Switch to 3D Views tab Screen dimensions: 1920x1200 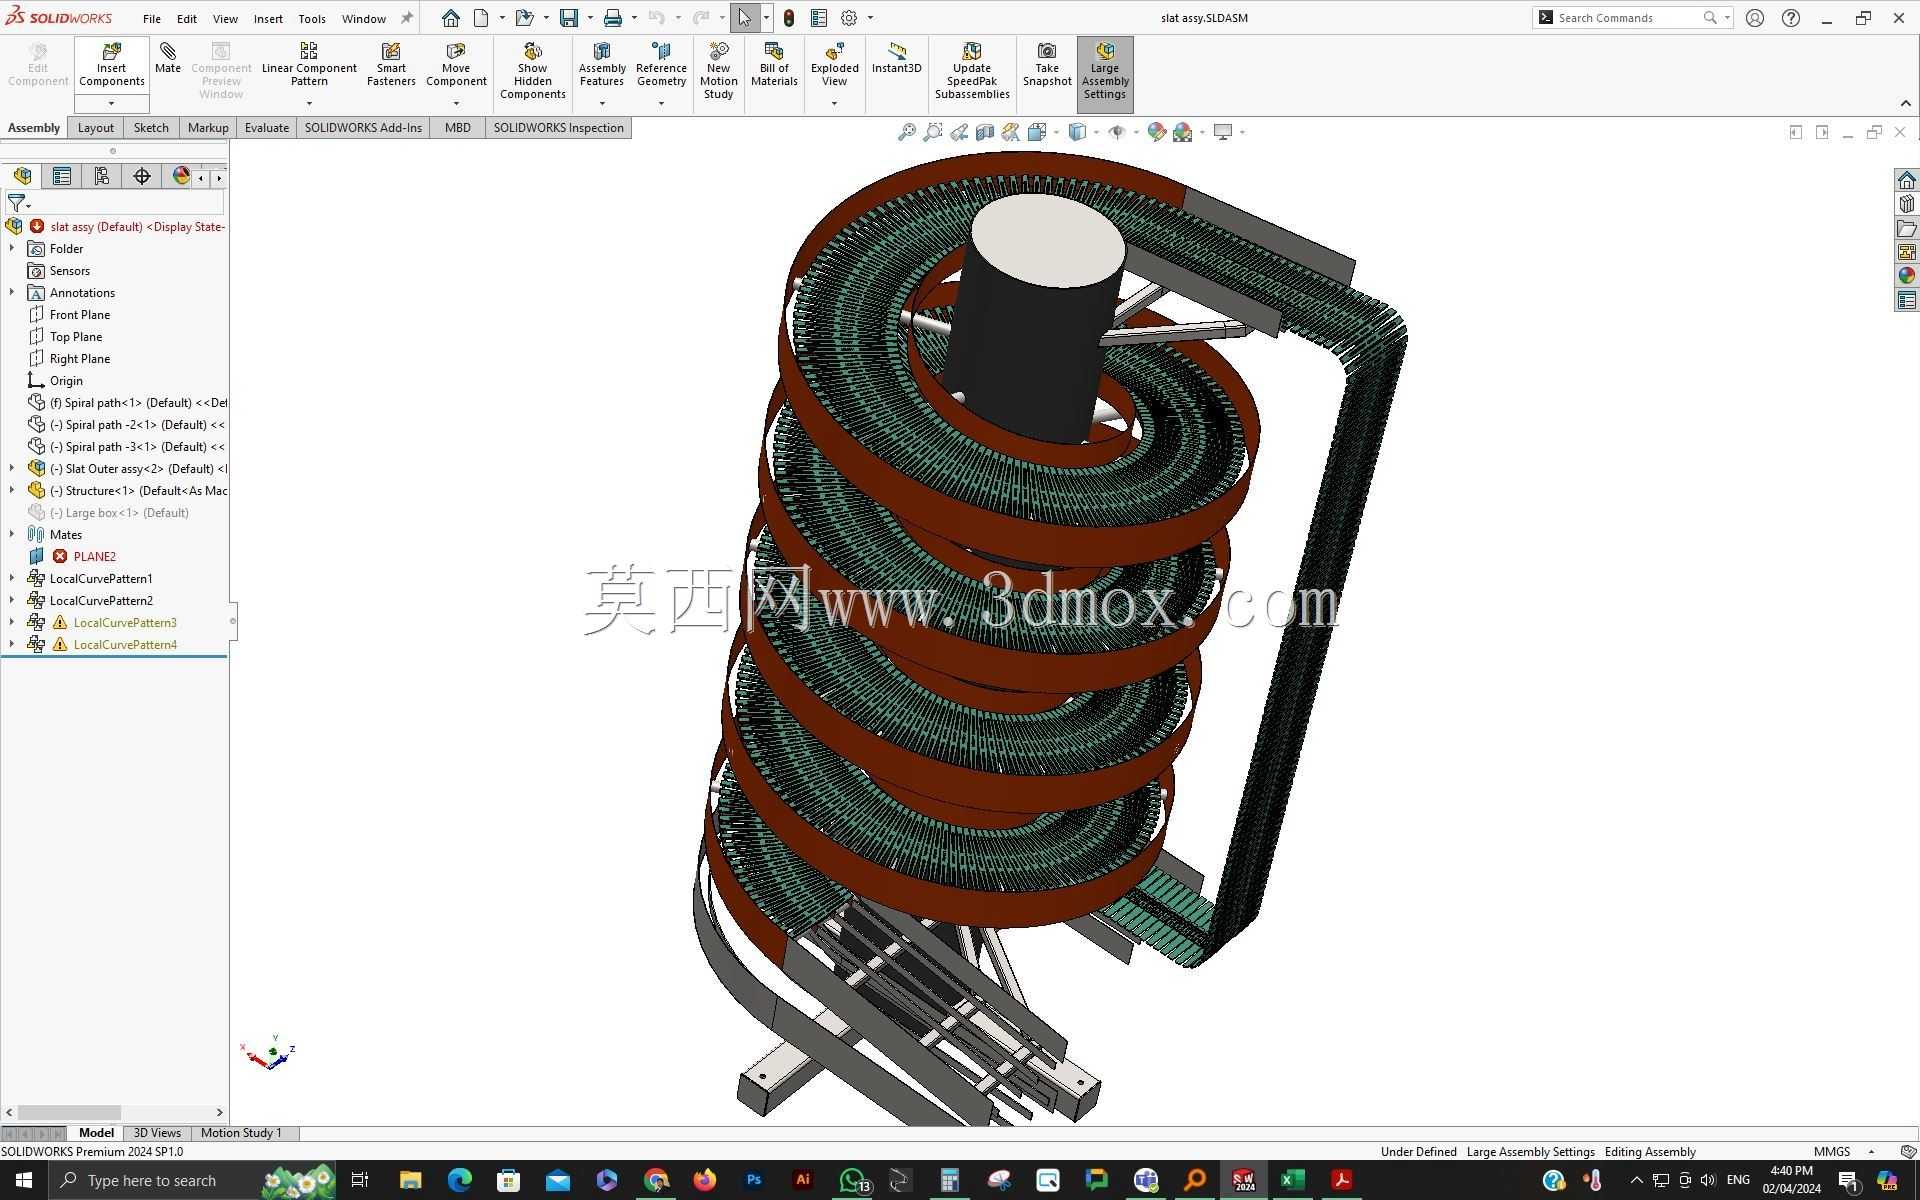click(157, 1133)
